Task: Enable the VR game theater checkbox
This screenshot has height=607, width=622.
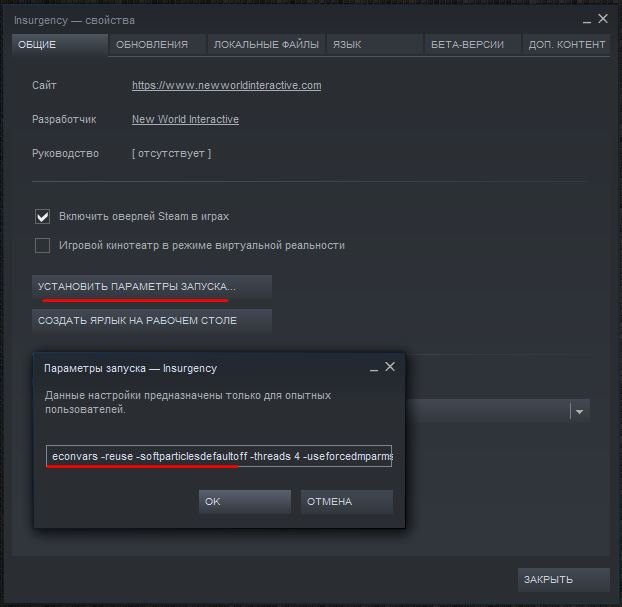Action: coord(42,245)
